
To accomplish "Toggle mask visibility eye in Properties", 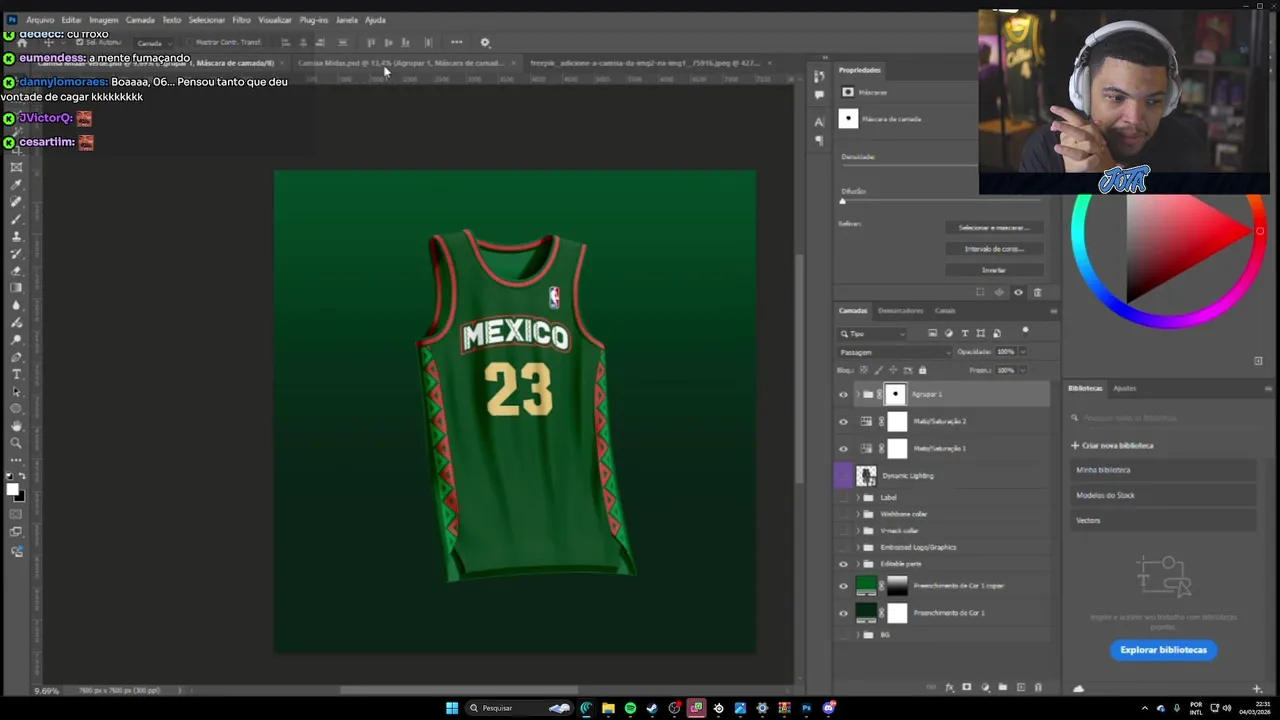I will pyautogui.click(x=1018, y=292).
